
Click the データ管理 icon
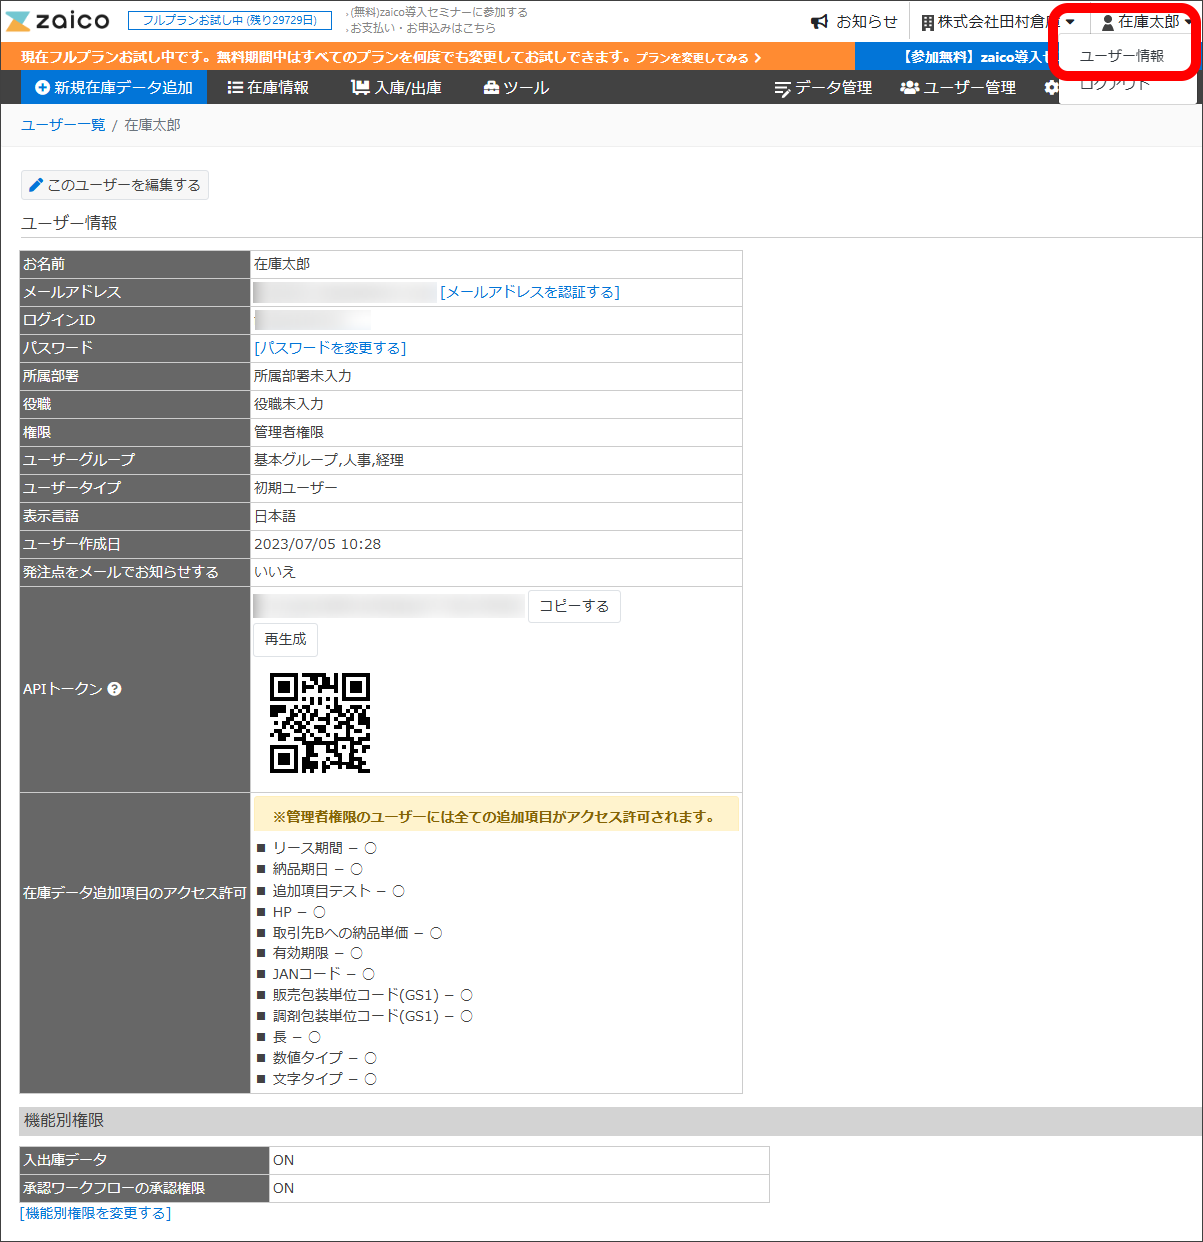click(x=784, y=87)
